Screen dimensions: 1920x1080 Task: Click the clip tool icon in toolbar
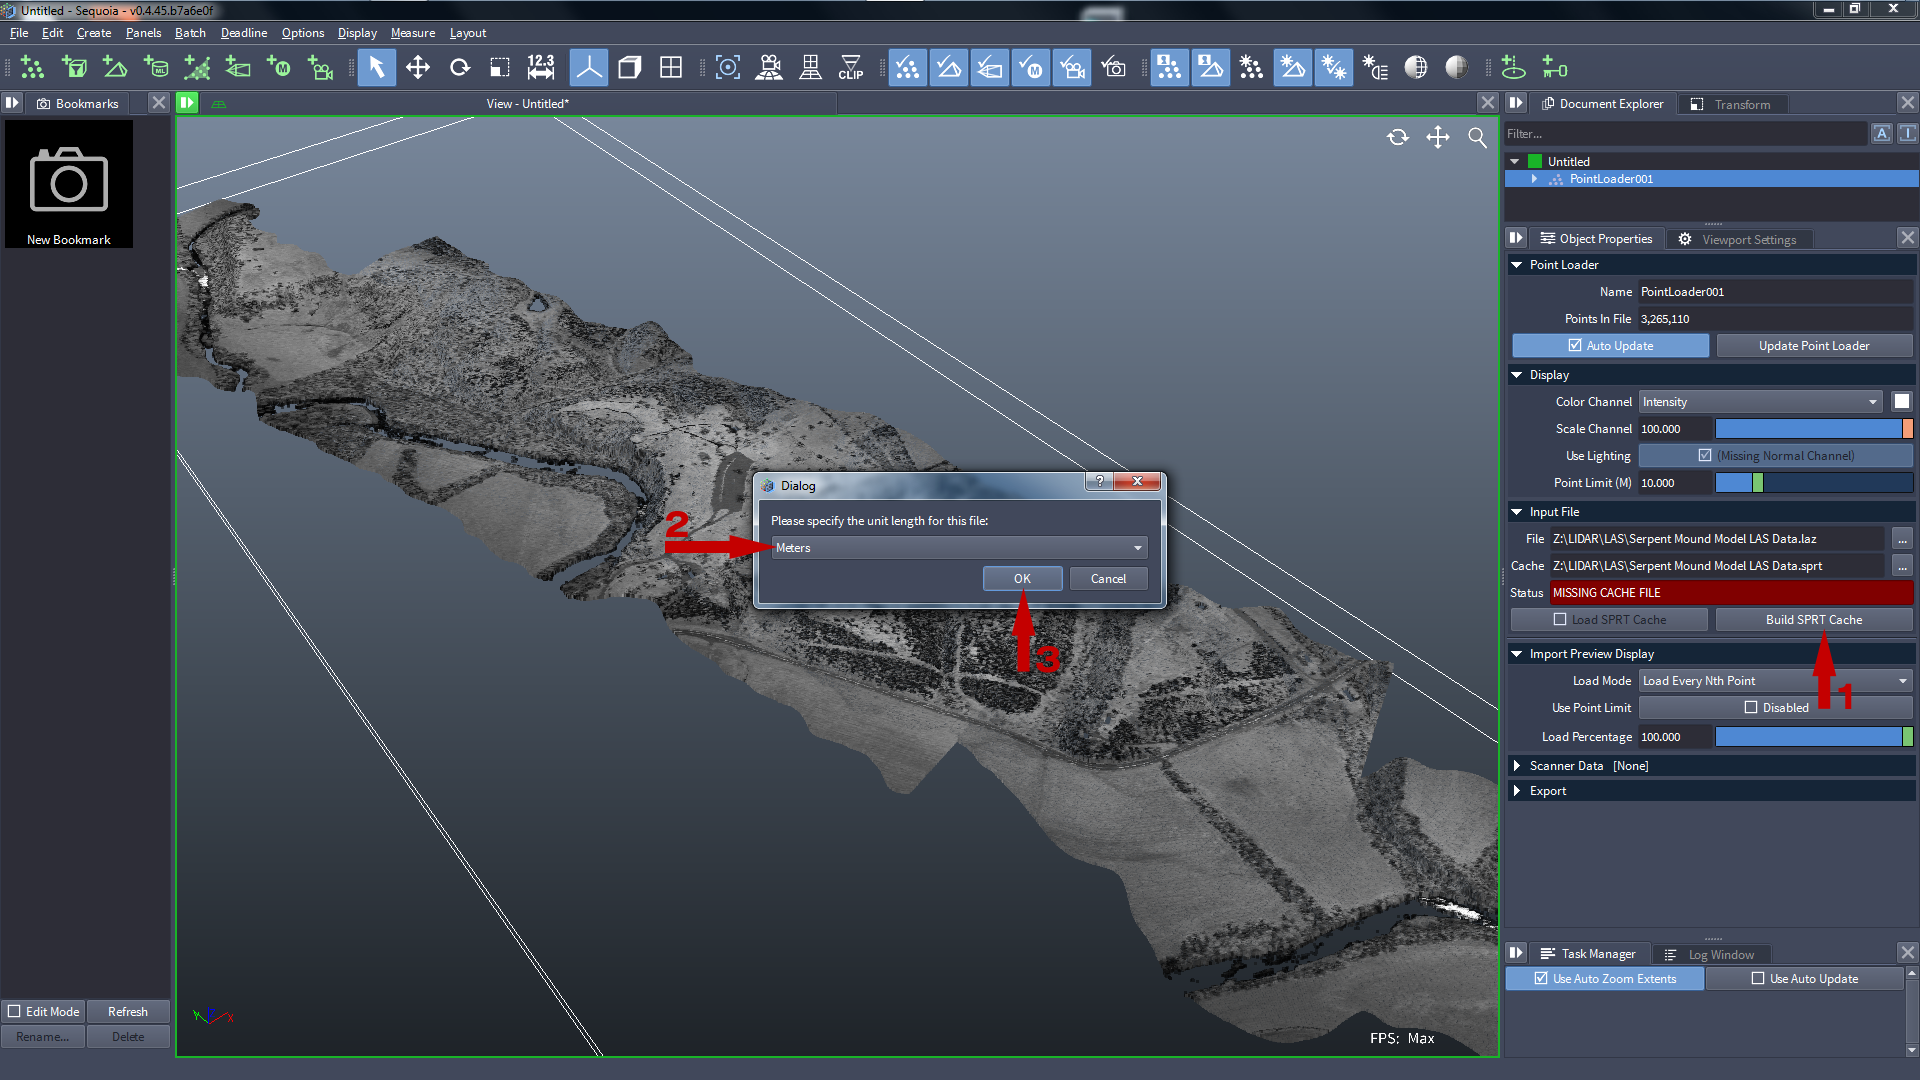pos(849,69)
